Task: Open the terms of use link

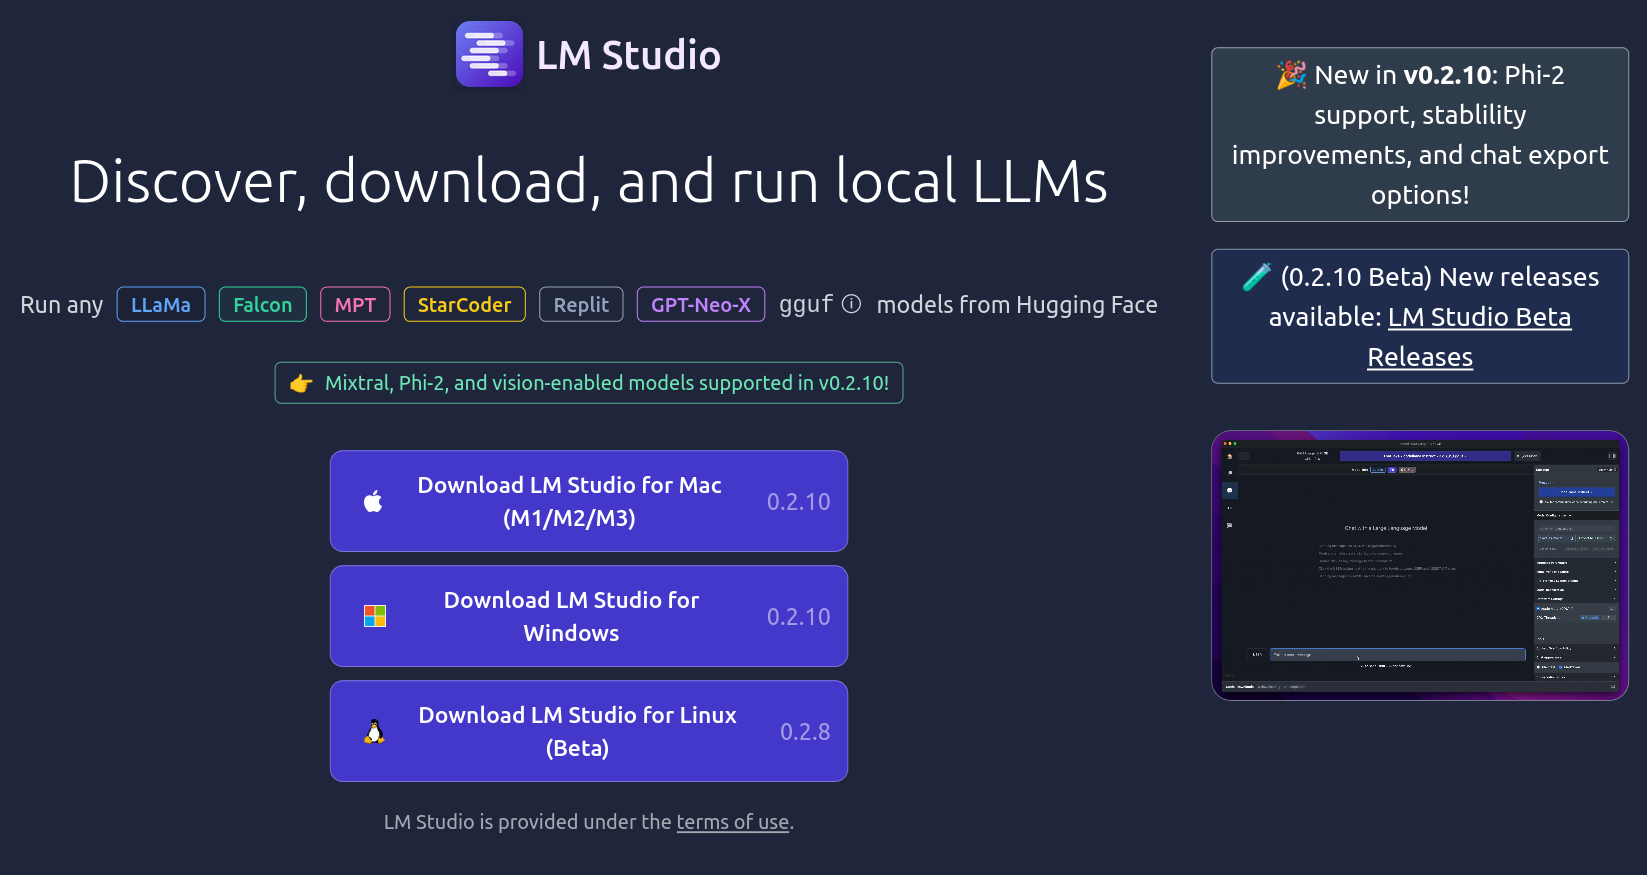Action: tap(733, 822)
